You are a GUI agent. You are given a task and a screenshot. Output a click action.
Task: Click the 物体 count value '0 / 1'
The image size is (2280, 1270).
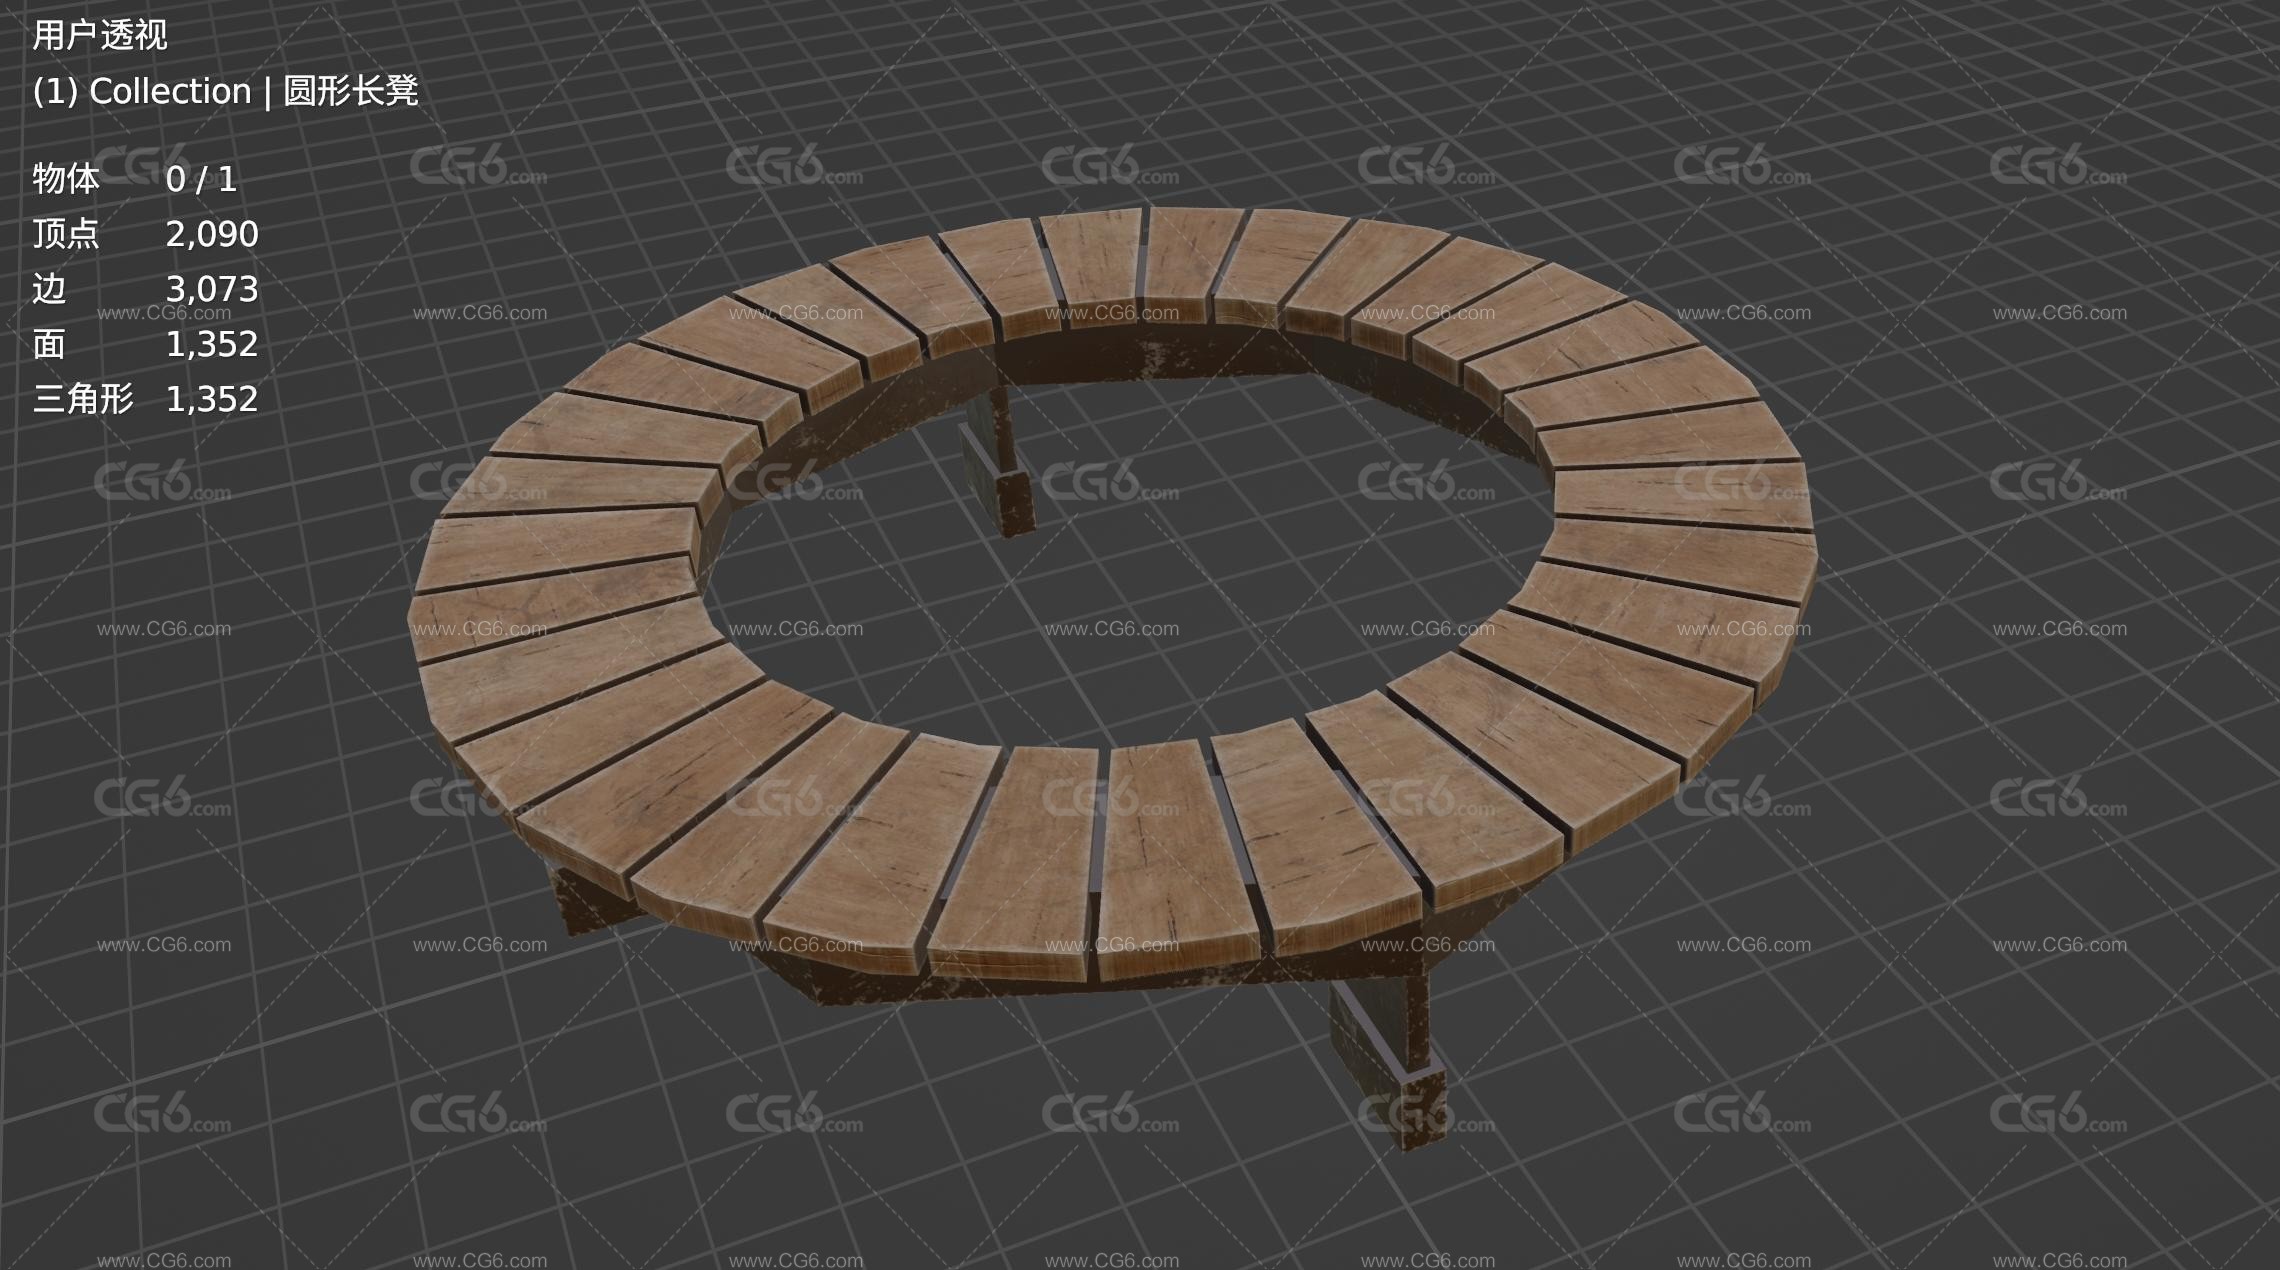[x=201, y=180]
